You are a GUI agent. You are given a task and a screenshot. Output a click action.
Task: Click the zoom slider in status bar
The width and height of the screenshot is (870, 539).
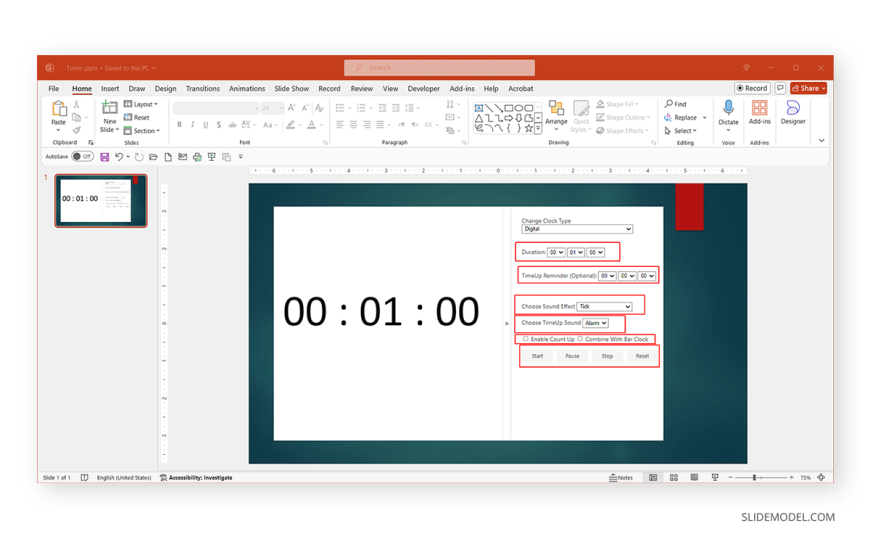[761, 477]
